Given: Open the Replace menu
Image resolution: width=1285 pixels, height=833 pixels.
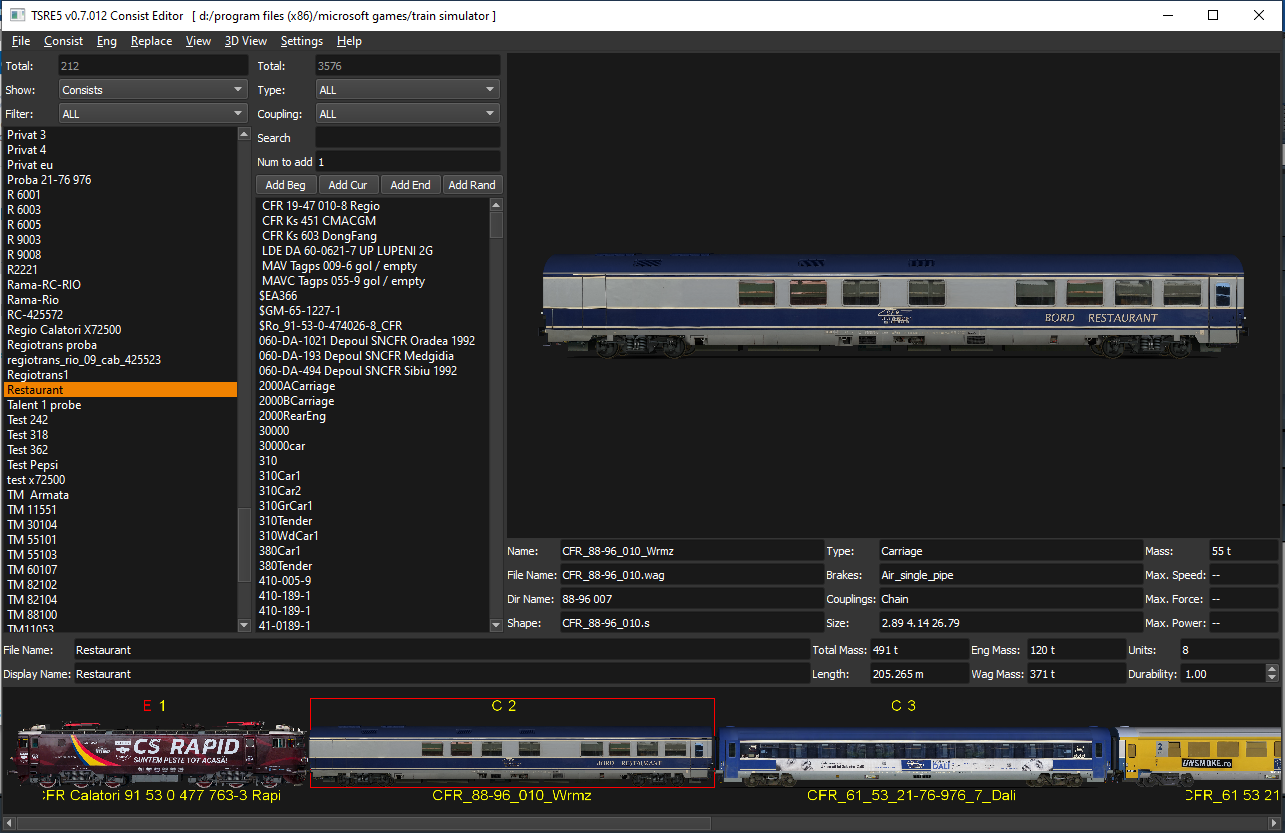Looking at the screenshot, I should pos(151,41).
